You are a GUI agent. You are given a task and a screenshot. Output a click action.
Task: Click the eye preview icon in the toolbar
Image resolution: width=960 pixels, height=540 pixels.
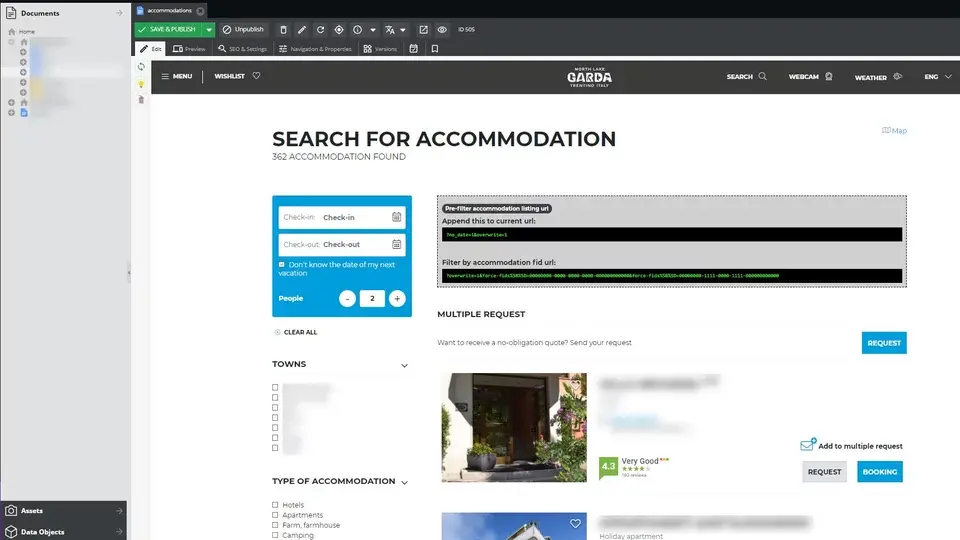(x=442, y=29)
